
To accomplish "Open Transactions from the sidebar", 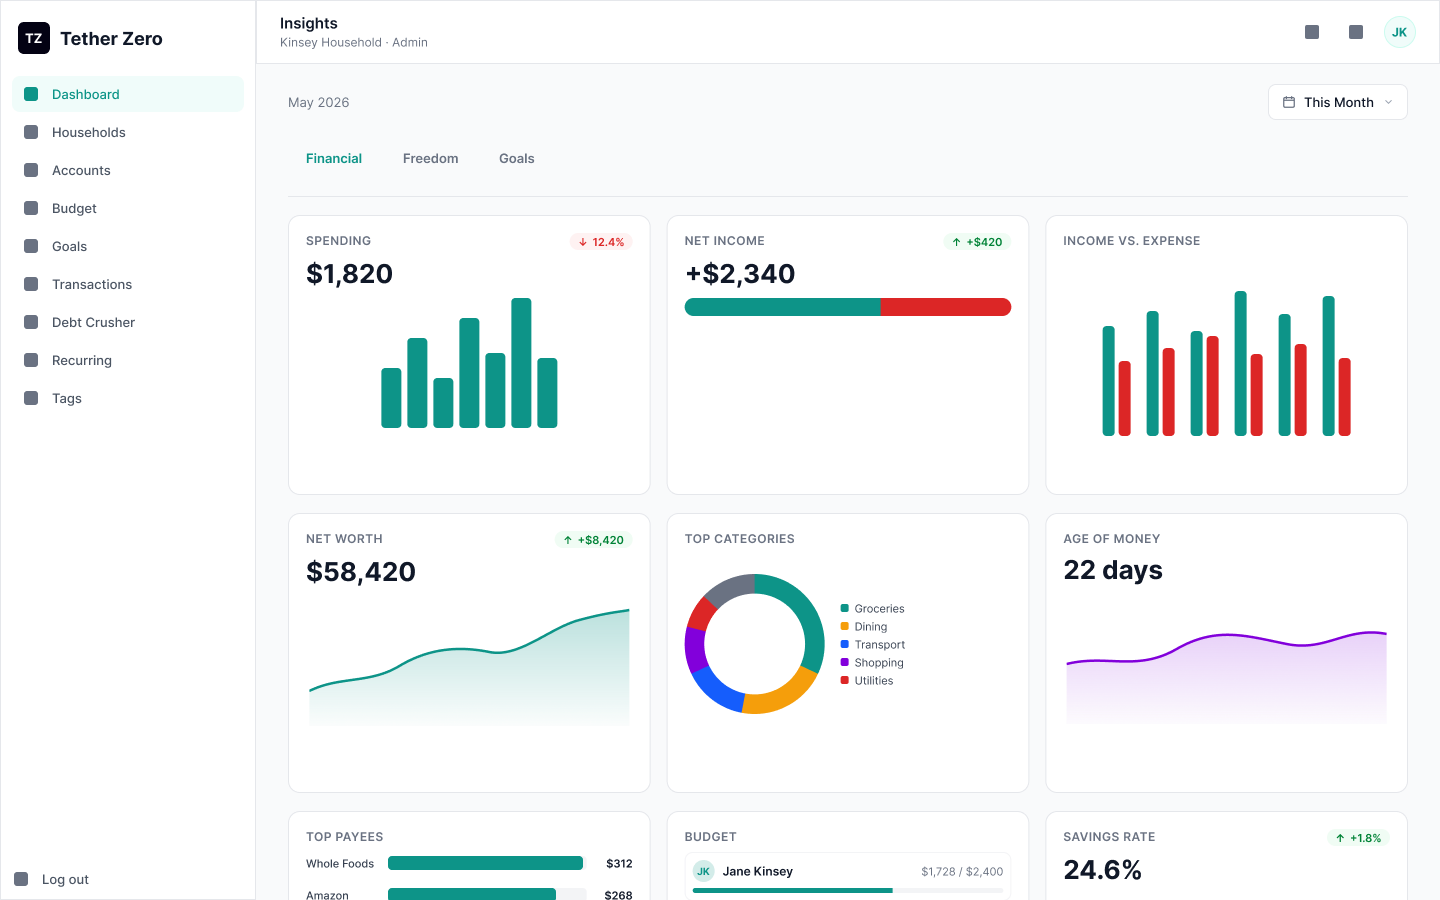I will point(128,284).
